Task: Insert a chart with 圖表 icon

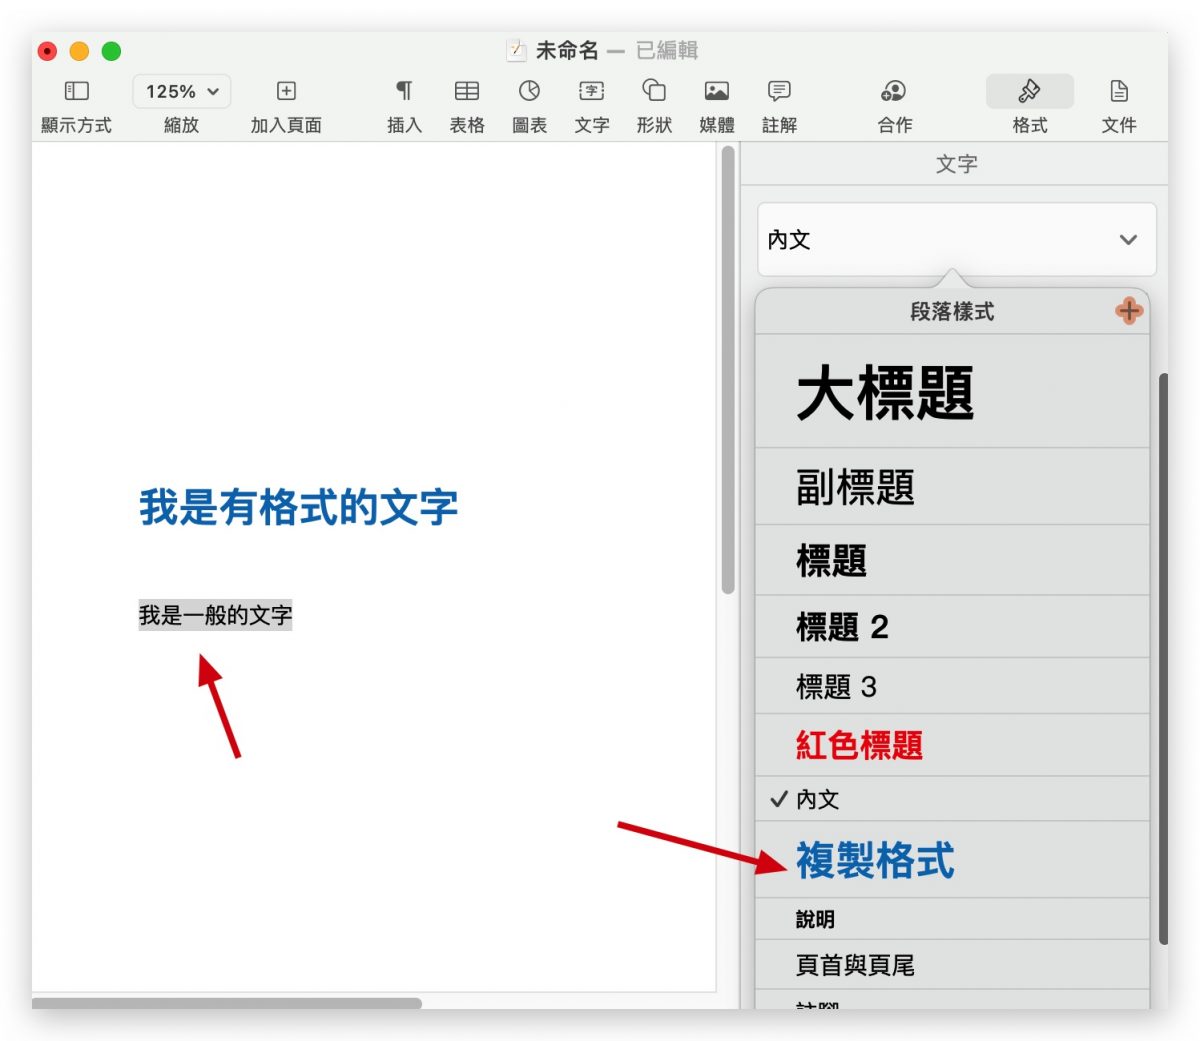Action: [529, 91]
